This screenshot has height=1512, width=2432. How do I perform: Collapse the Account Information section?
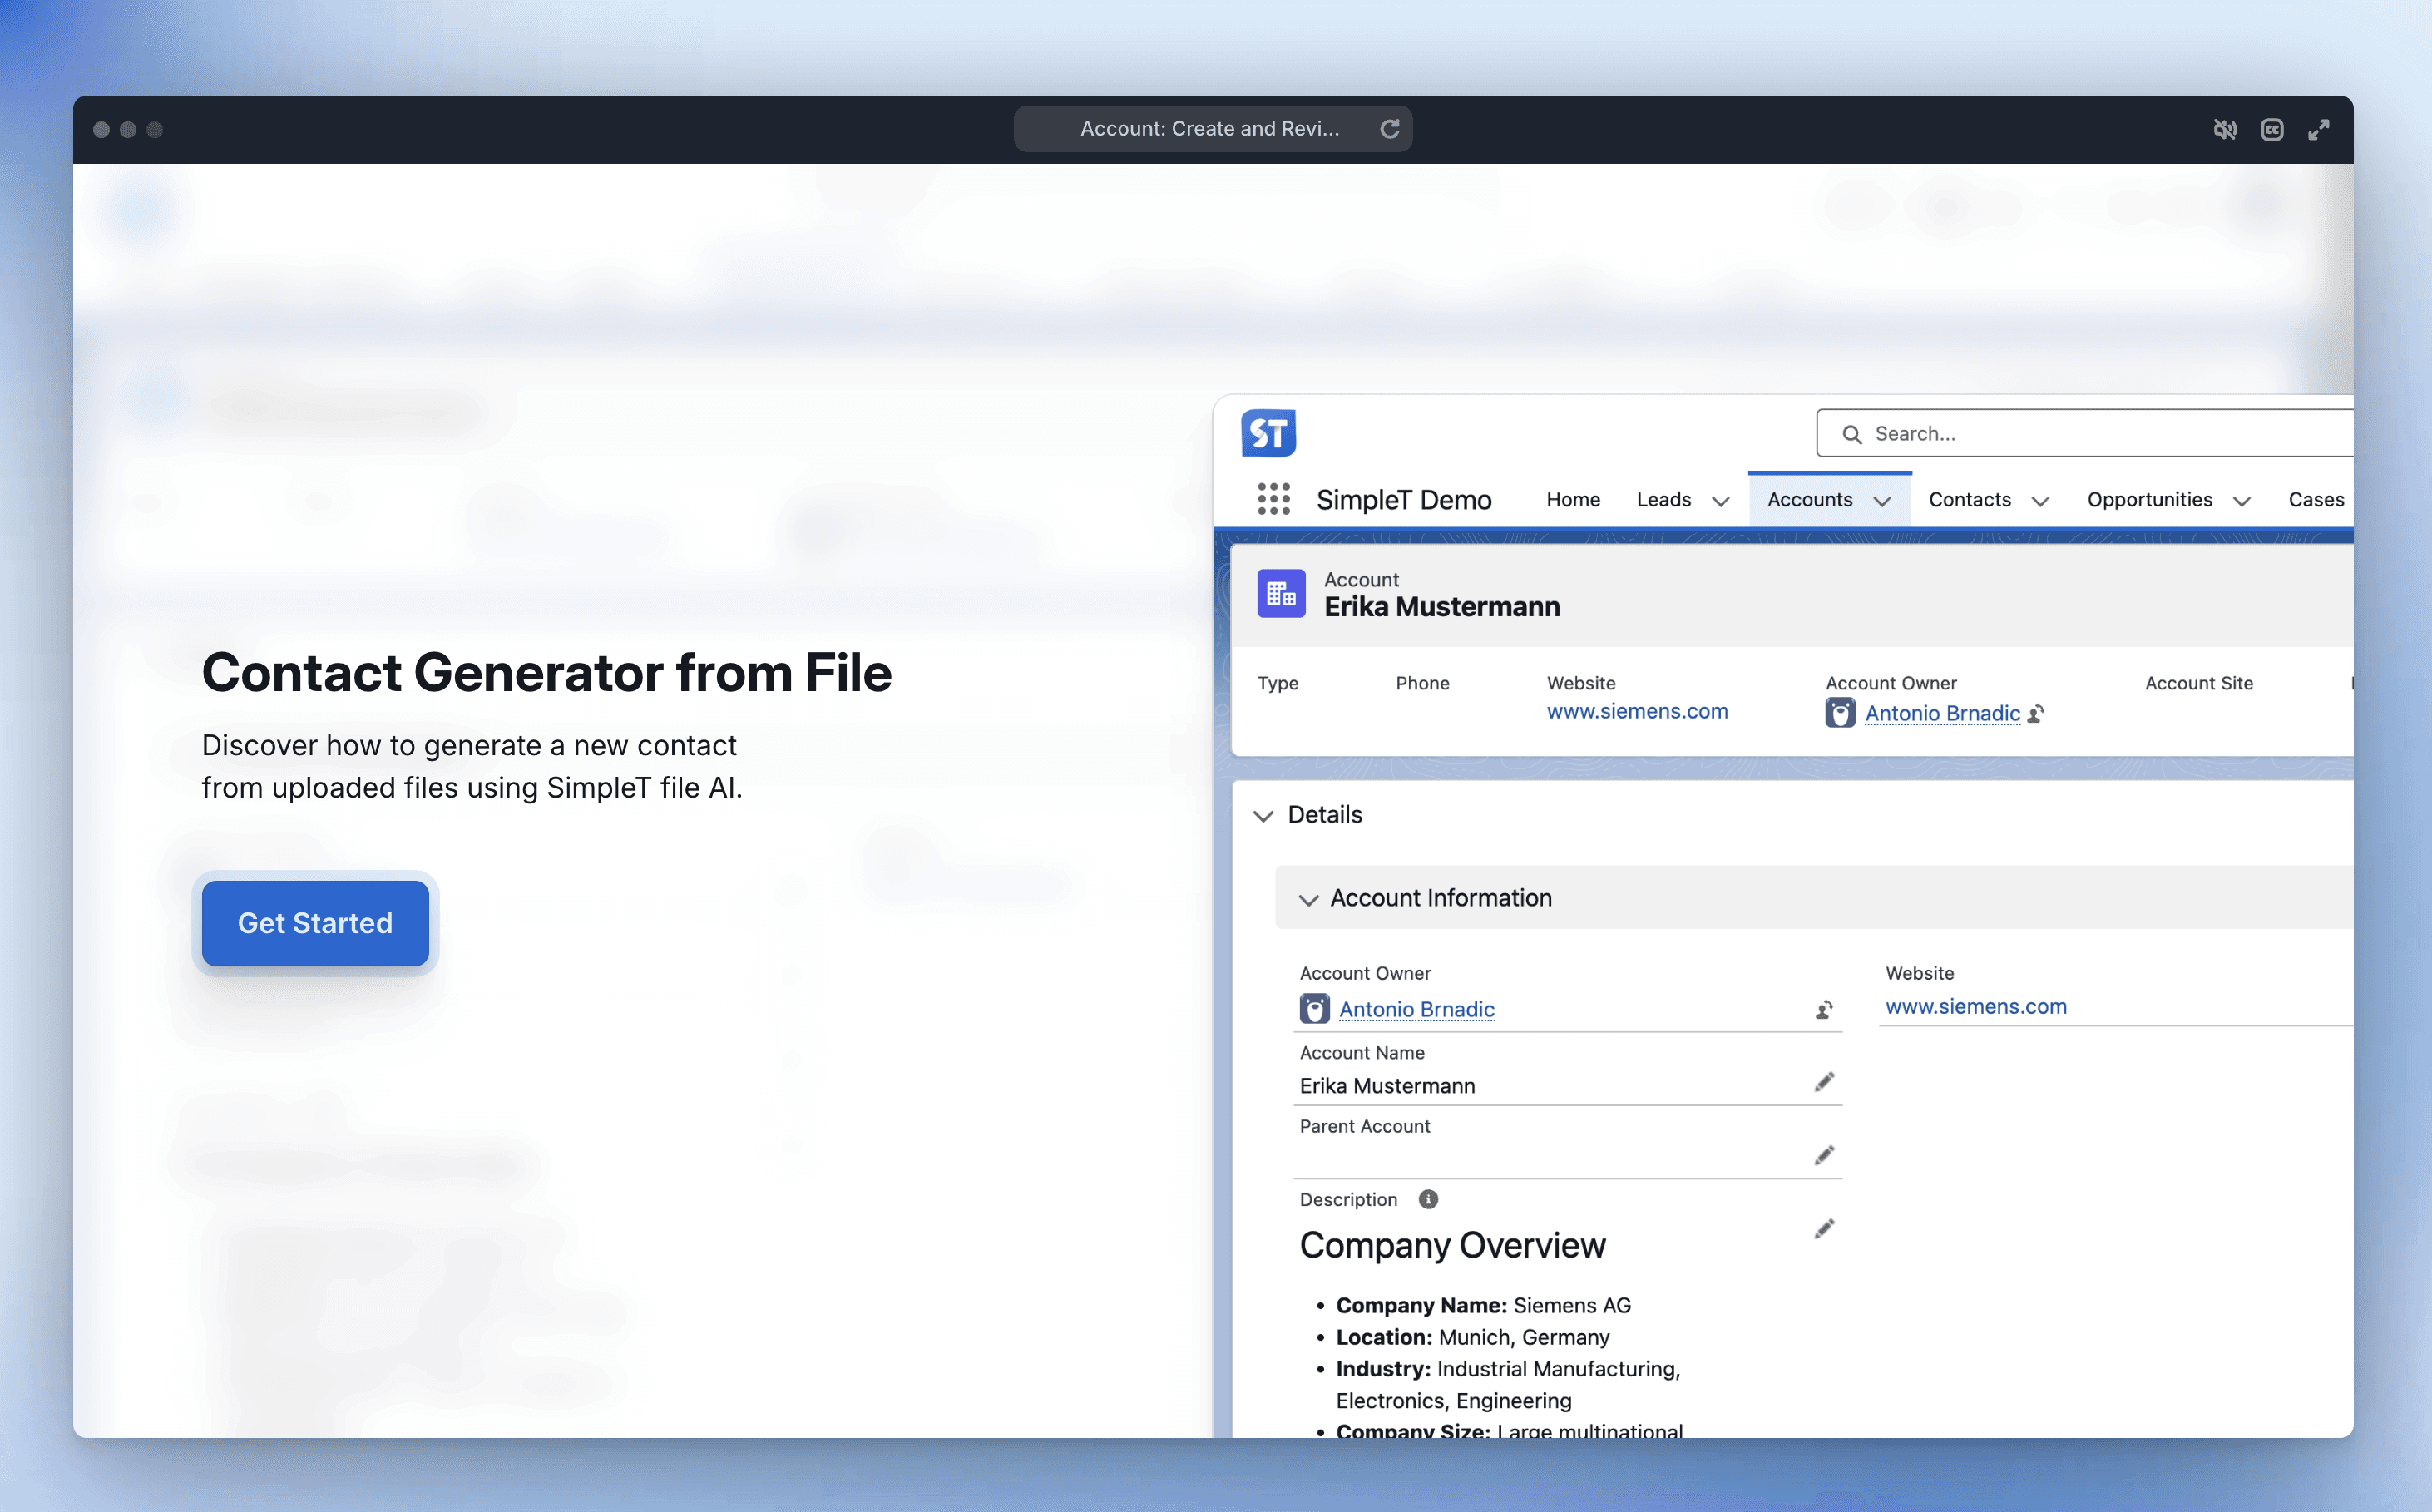(1308, 899)
